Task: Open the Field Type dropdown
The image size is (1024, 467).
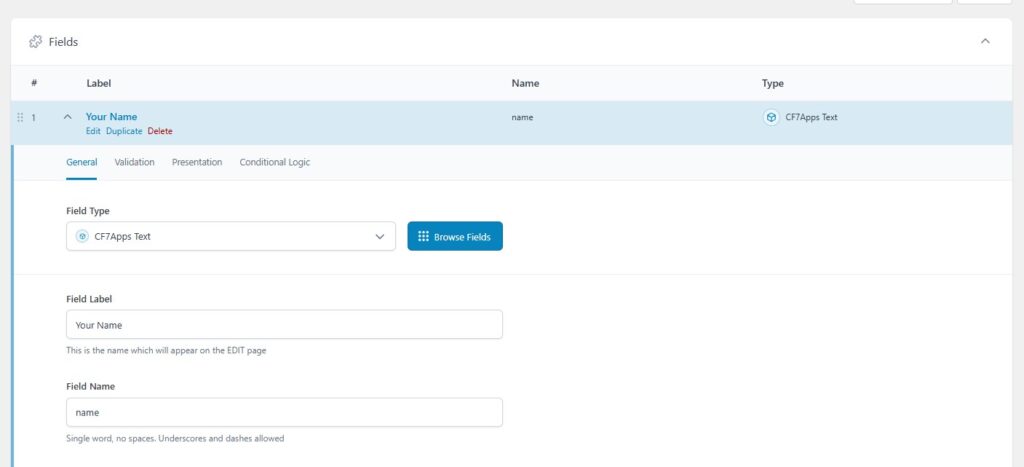Action: [x=231, y=236]
